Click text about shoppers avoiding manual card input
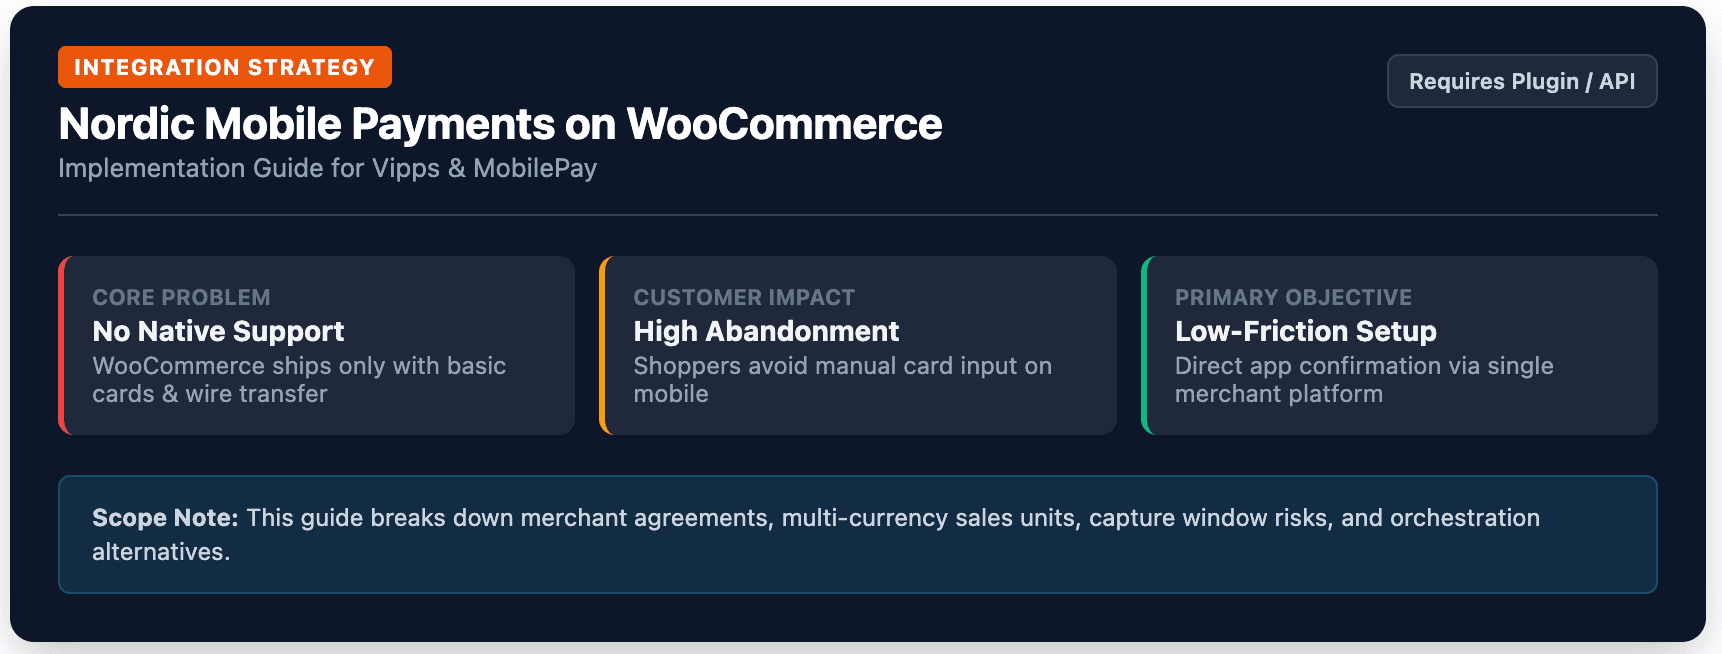 coord(842,380)
